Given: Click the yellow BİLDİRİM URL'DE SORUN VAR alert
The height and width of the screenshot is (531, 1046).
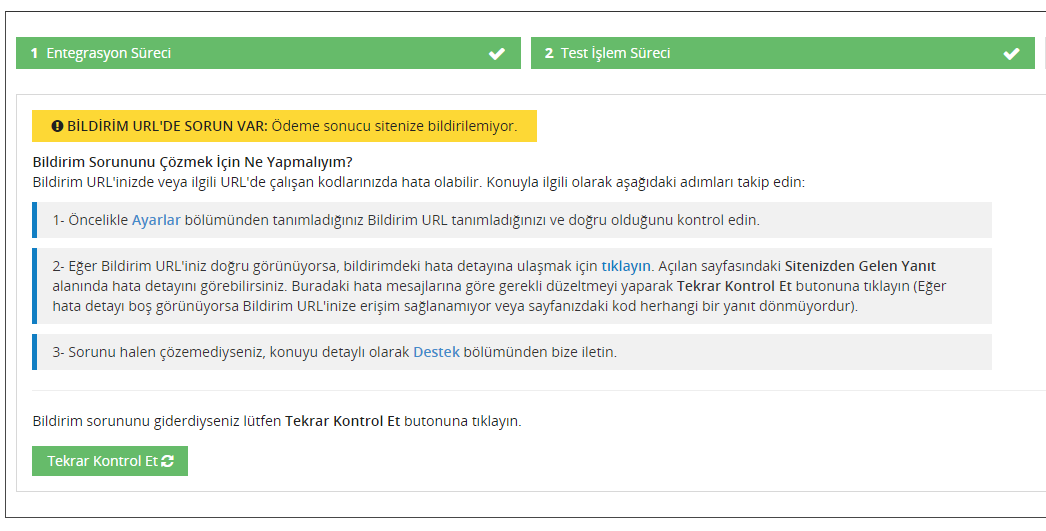Looking at the screenshot, I should [x=284, y=126].
